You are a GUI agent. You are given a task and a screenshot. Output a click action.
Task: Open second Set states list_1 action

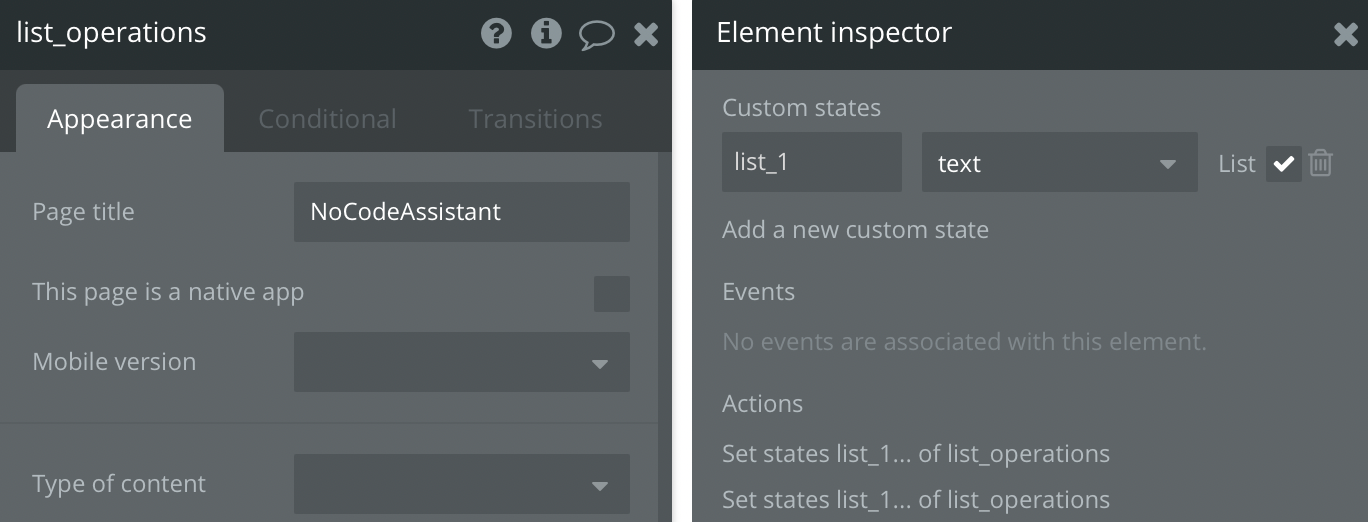[x=916, y=499]
